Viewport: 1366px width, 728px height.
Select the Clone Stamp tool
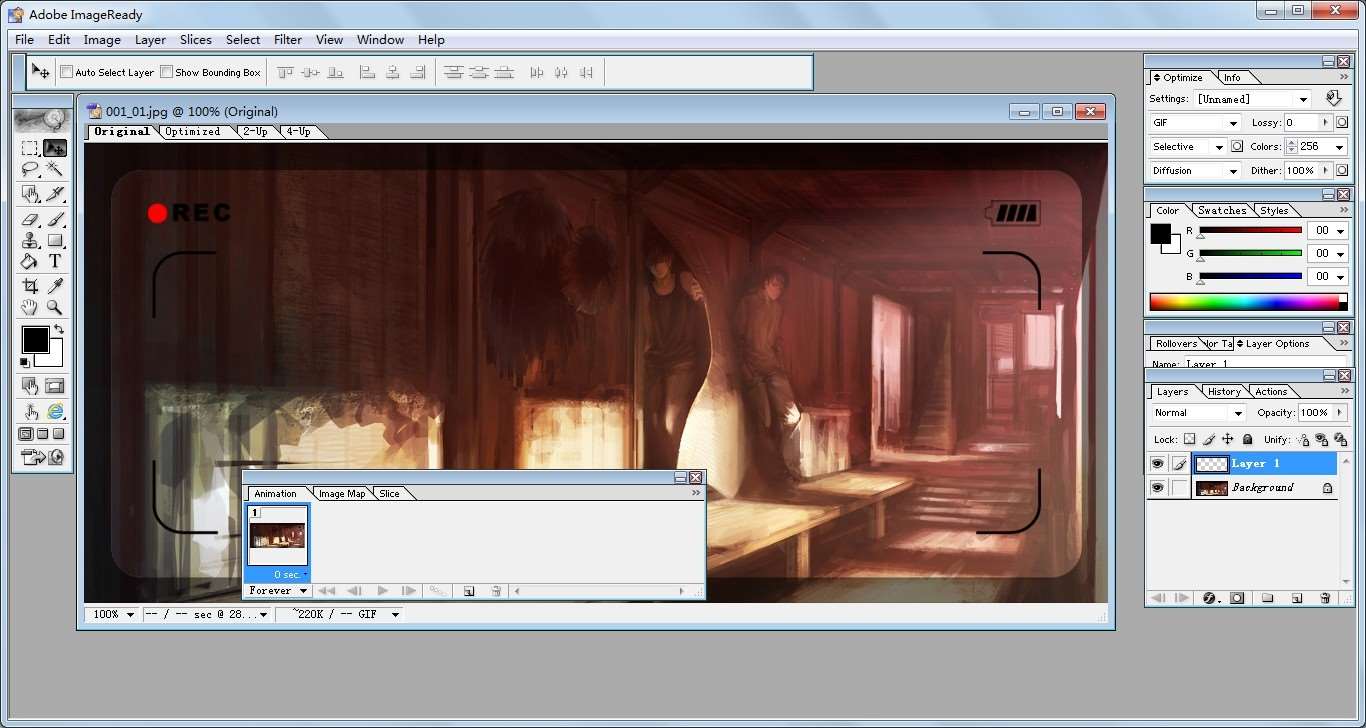[30, 240]
